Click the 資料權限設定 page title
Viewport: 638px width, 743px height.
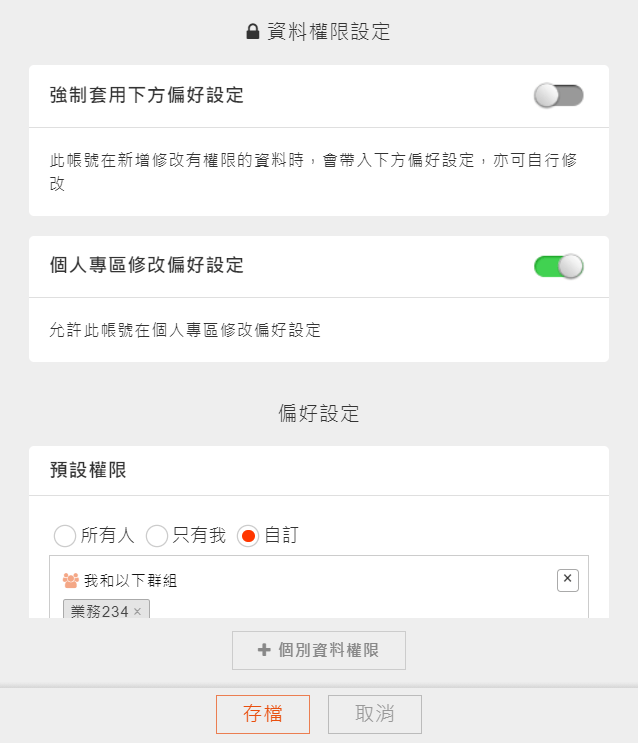328,32
